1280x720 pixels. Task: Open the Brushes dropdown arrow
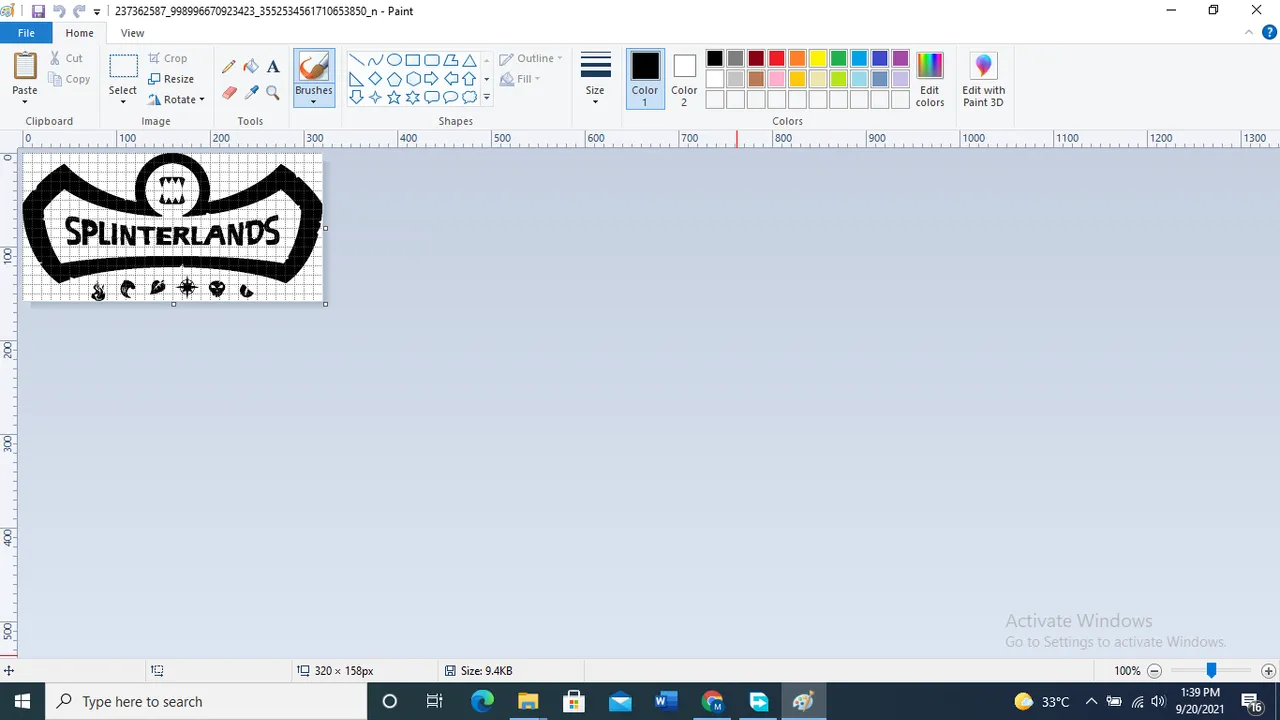click(x=314, y=102)
